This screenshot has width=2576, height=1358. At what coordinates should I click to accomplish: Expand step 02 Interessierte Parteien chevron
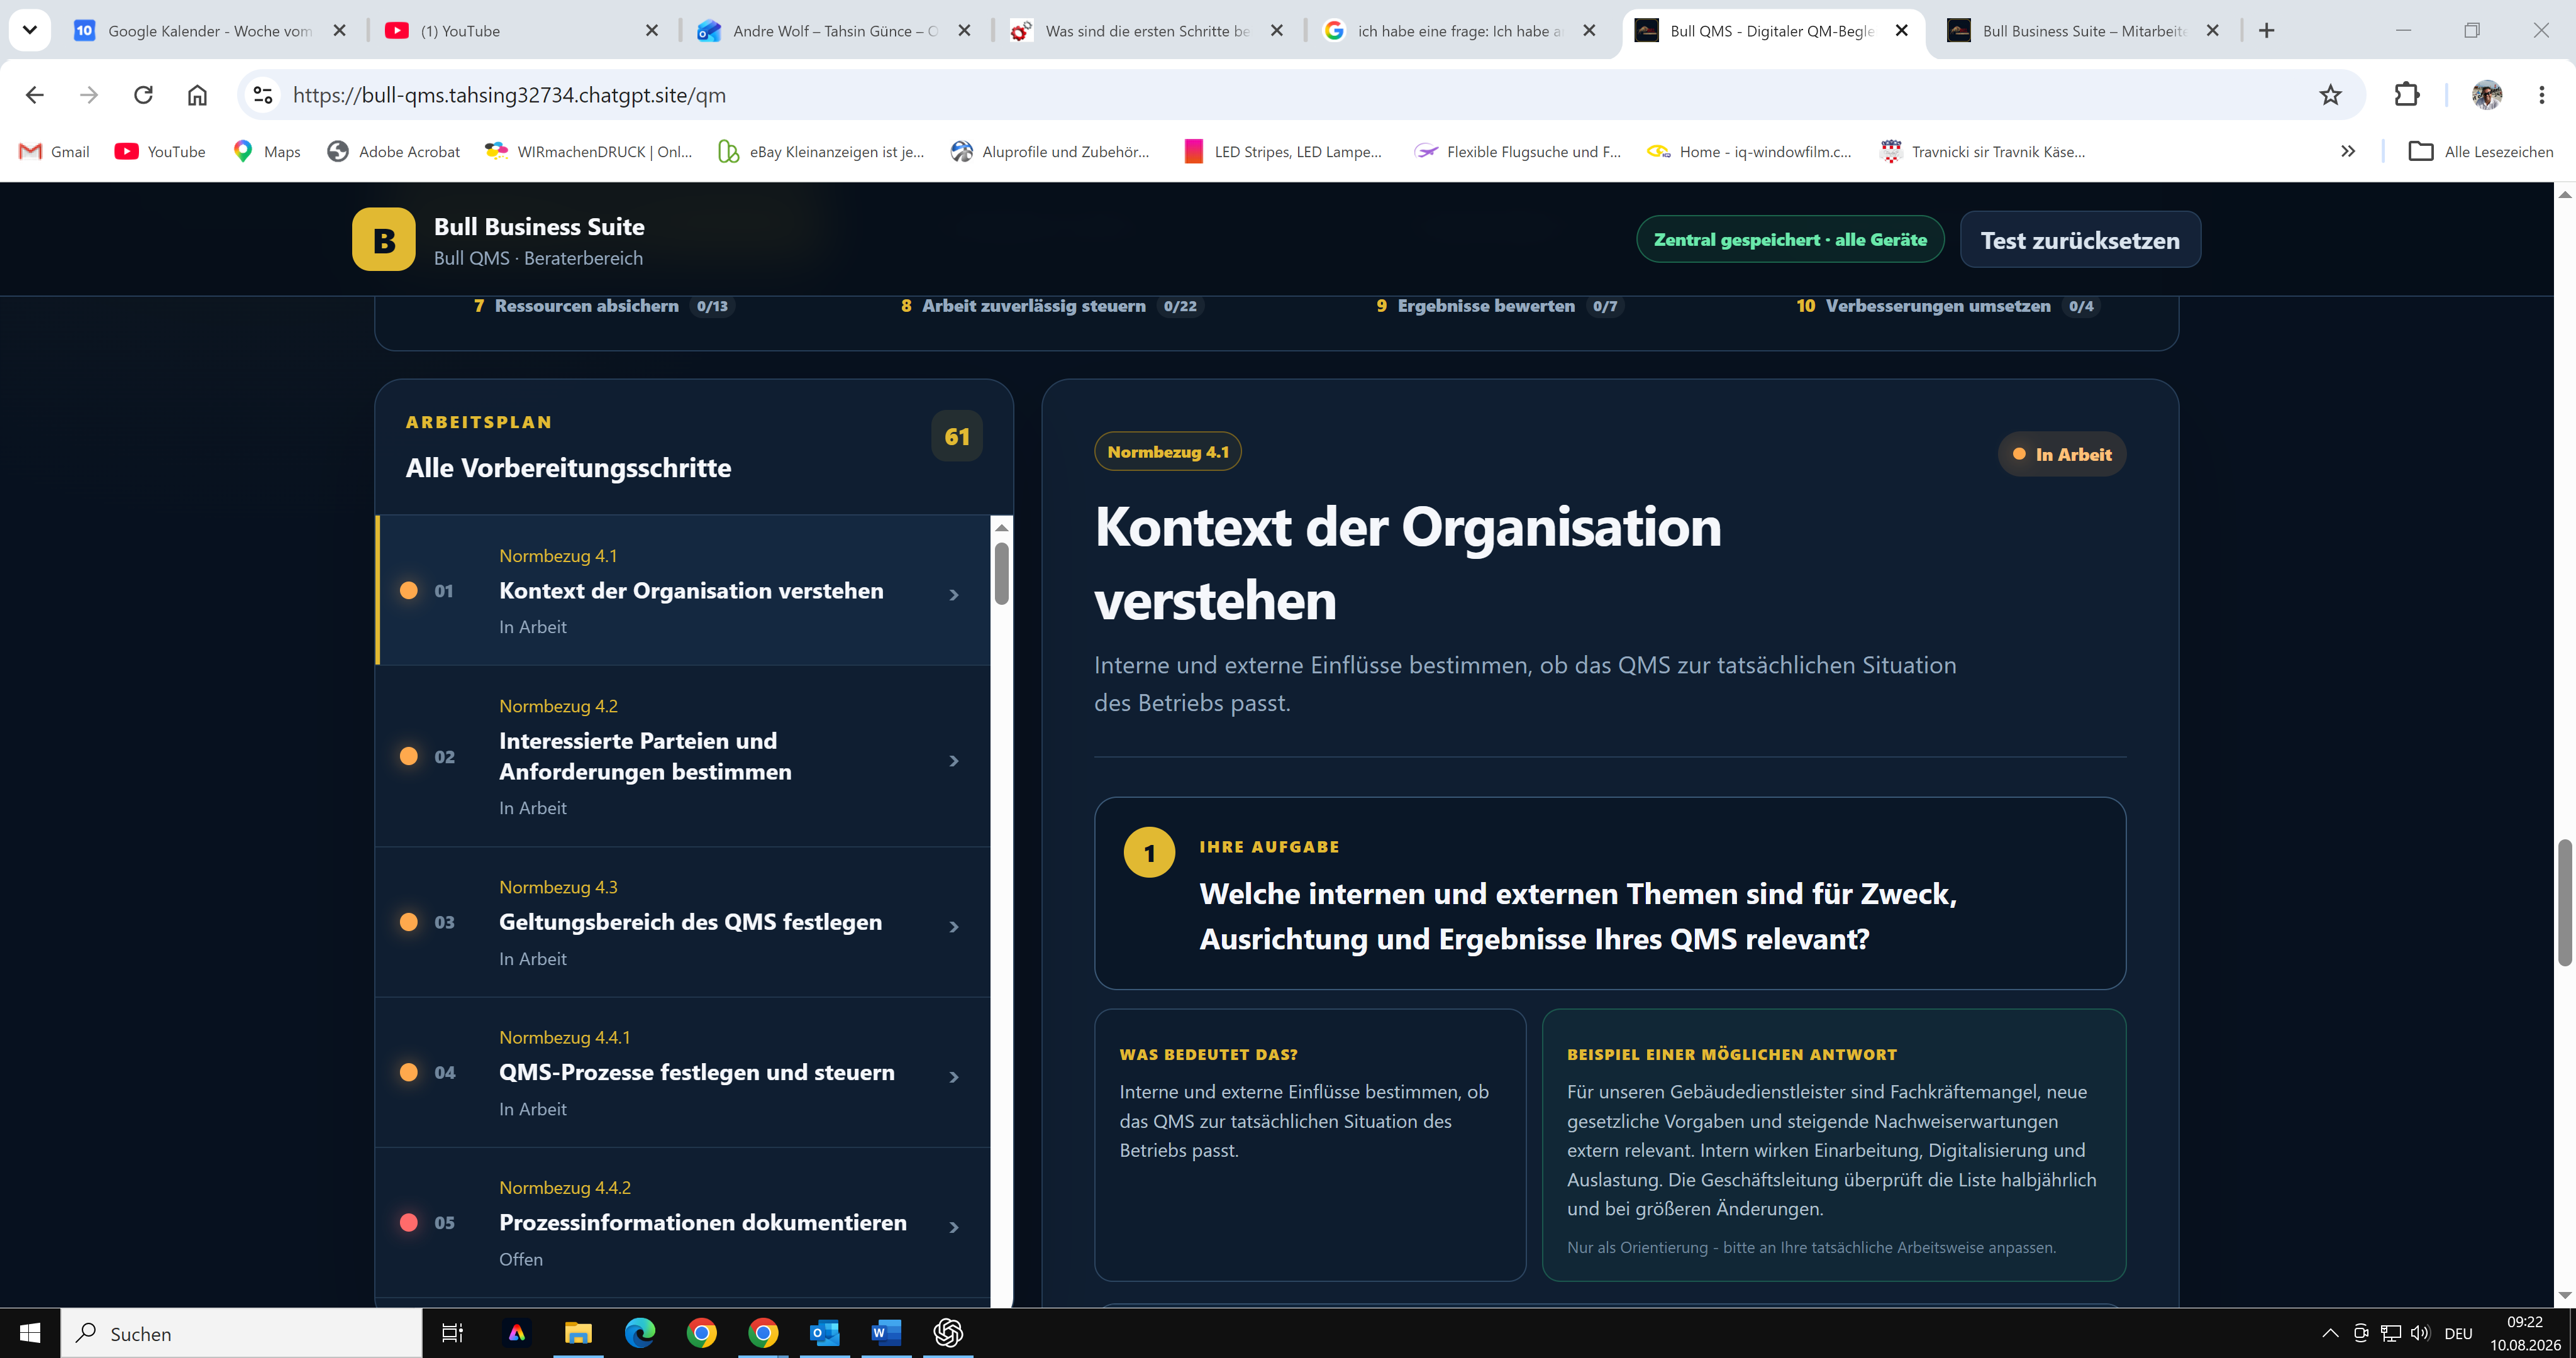pos(954,761)
